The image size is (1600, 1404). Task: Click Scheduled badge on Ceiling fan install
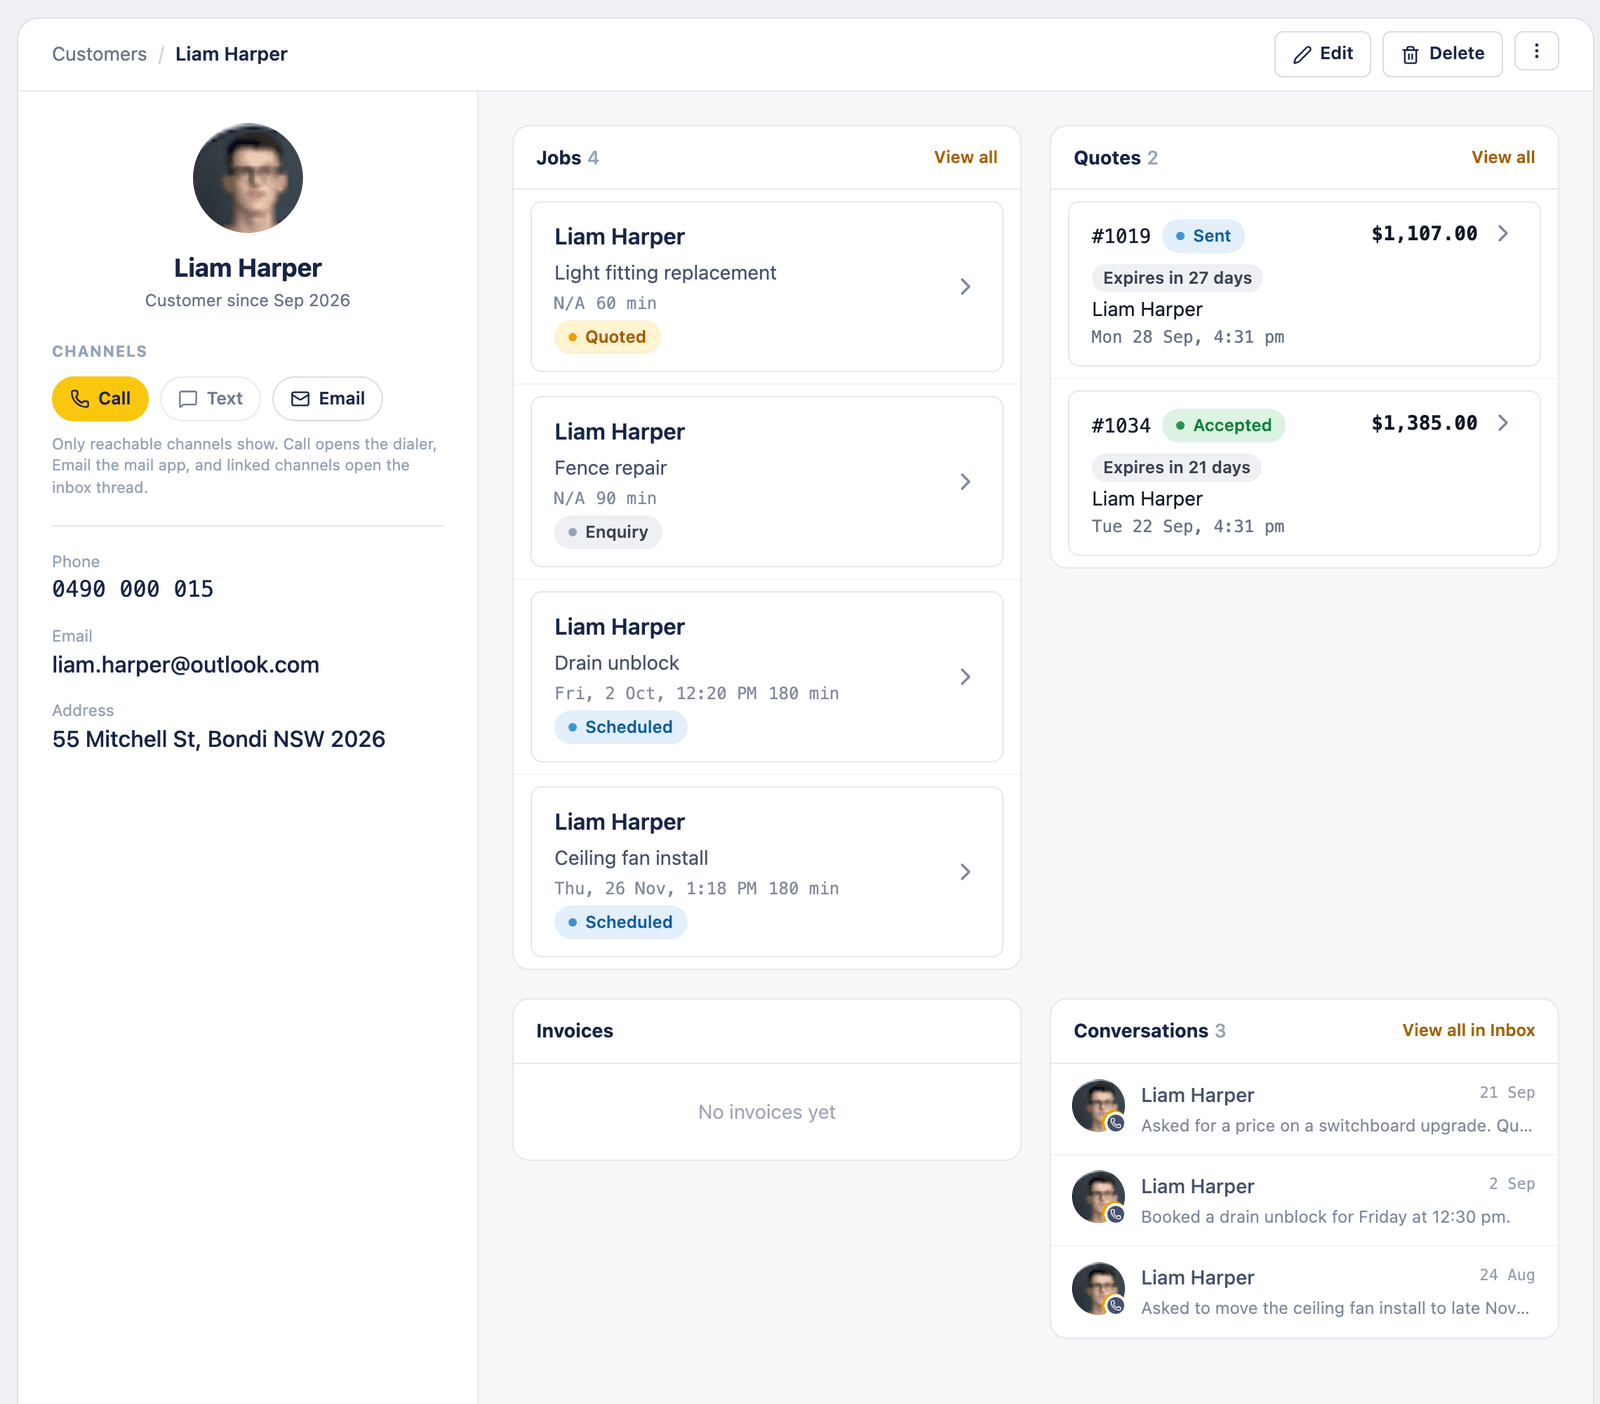point(621,922)
